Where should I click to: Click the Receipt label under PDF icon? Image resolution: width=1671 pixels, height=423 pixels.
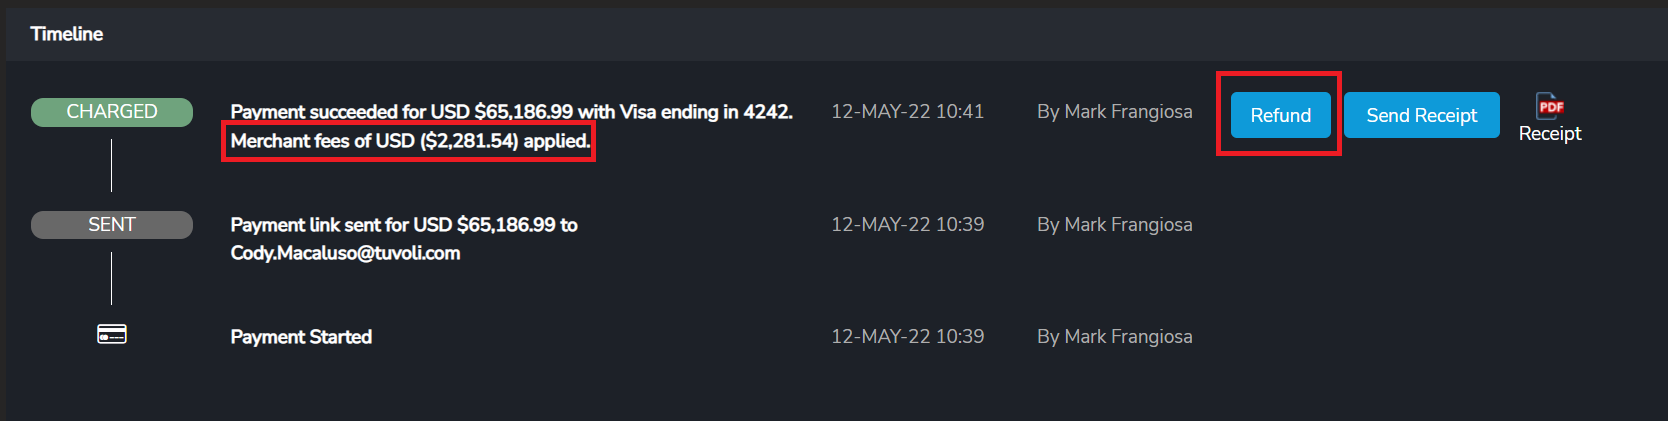click(x=1549, y=134)
